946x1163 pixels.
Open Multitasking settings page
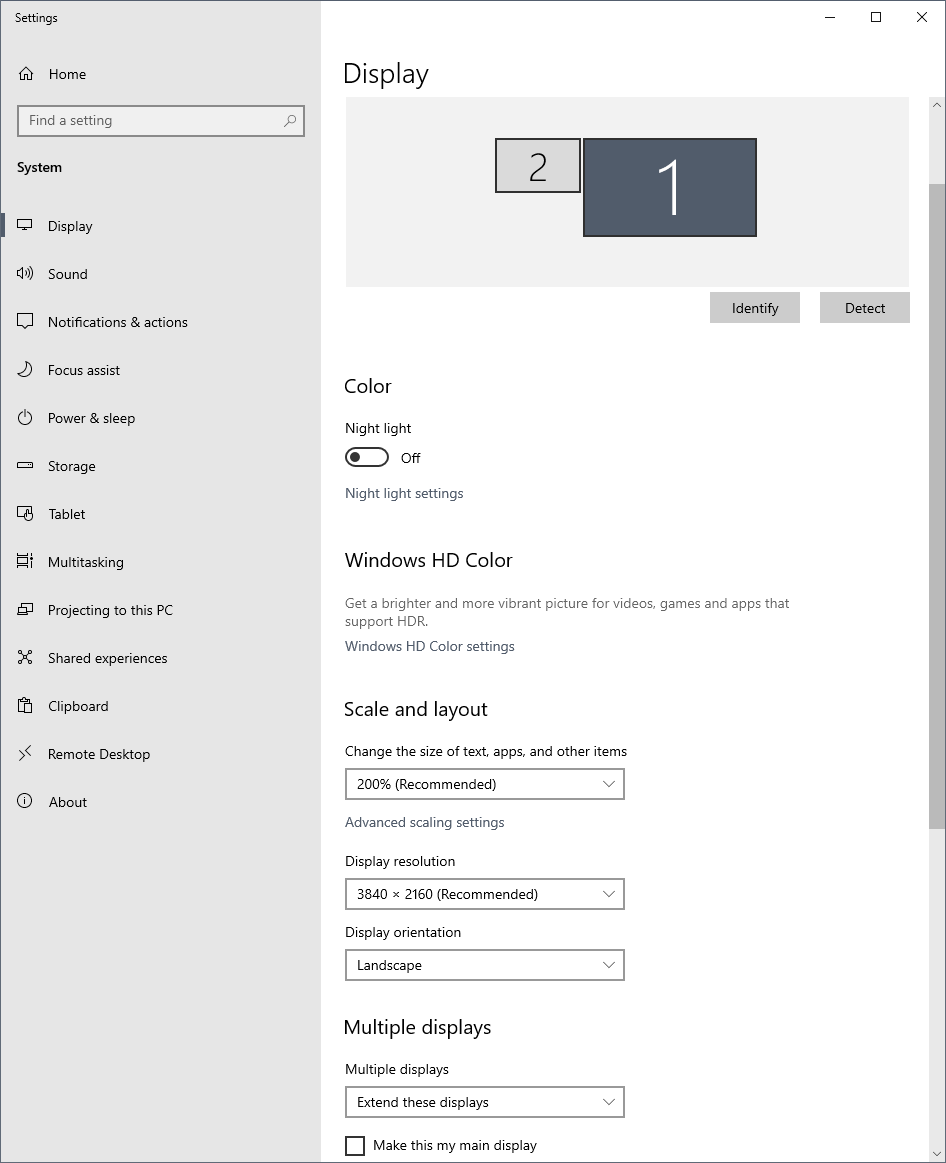[160, 561]
